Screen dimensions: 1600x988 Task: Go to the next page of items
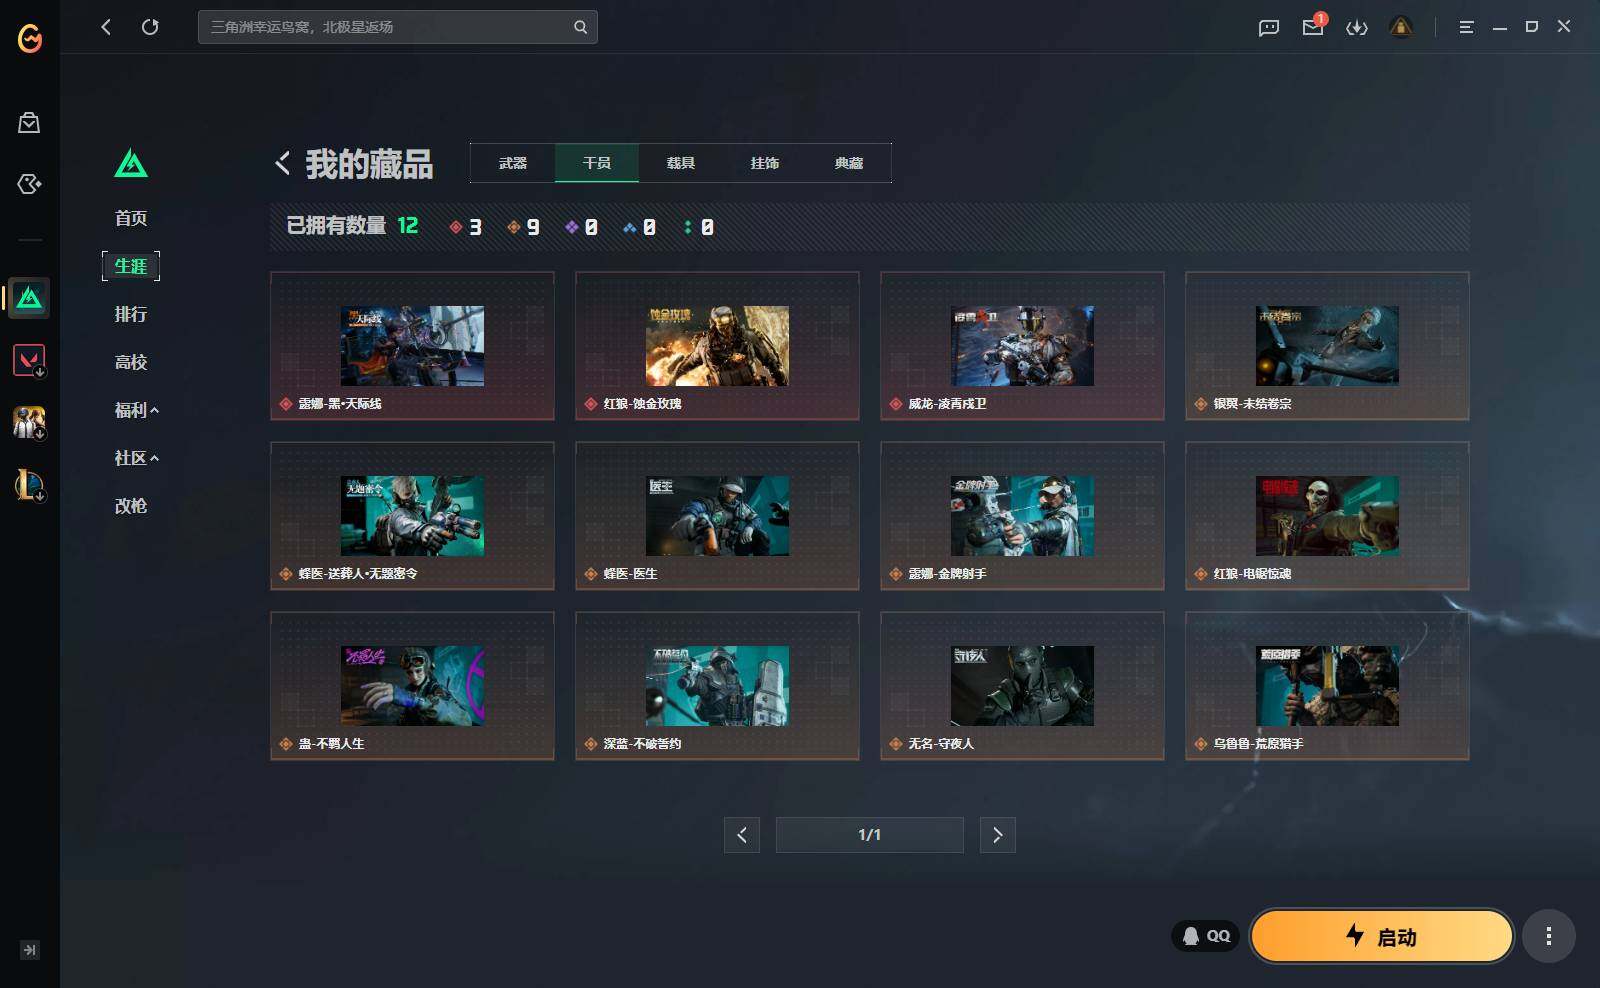998,835
